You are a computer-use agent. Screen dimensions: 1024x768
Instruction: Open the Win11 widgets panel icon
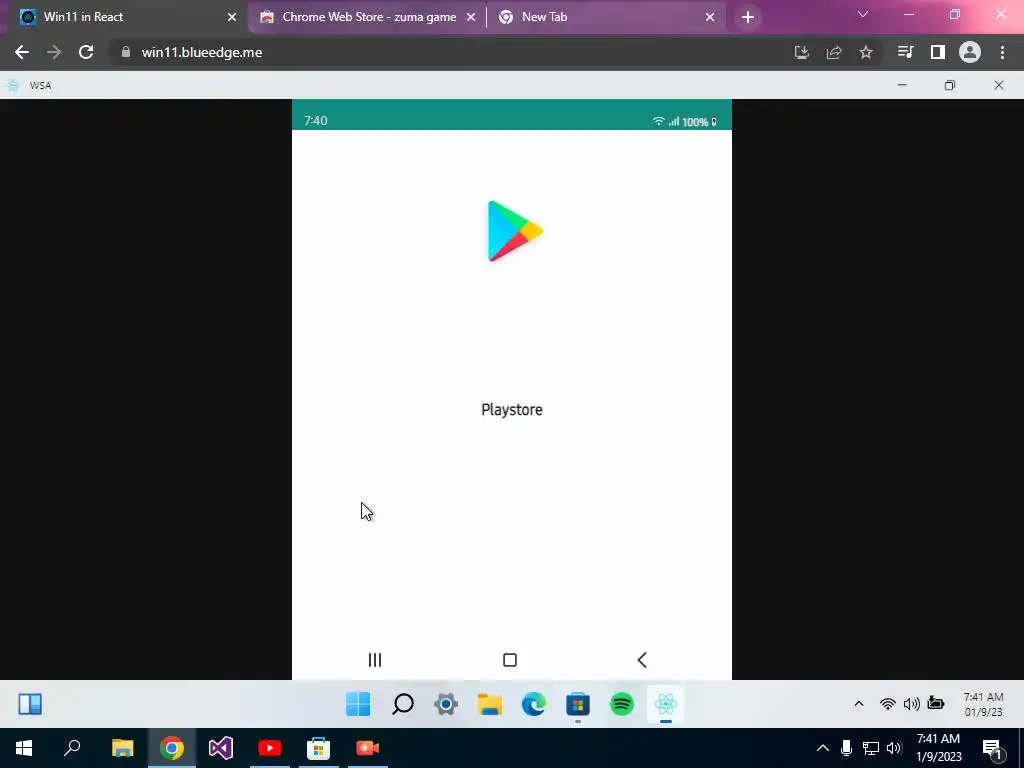(30, 704)
